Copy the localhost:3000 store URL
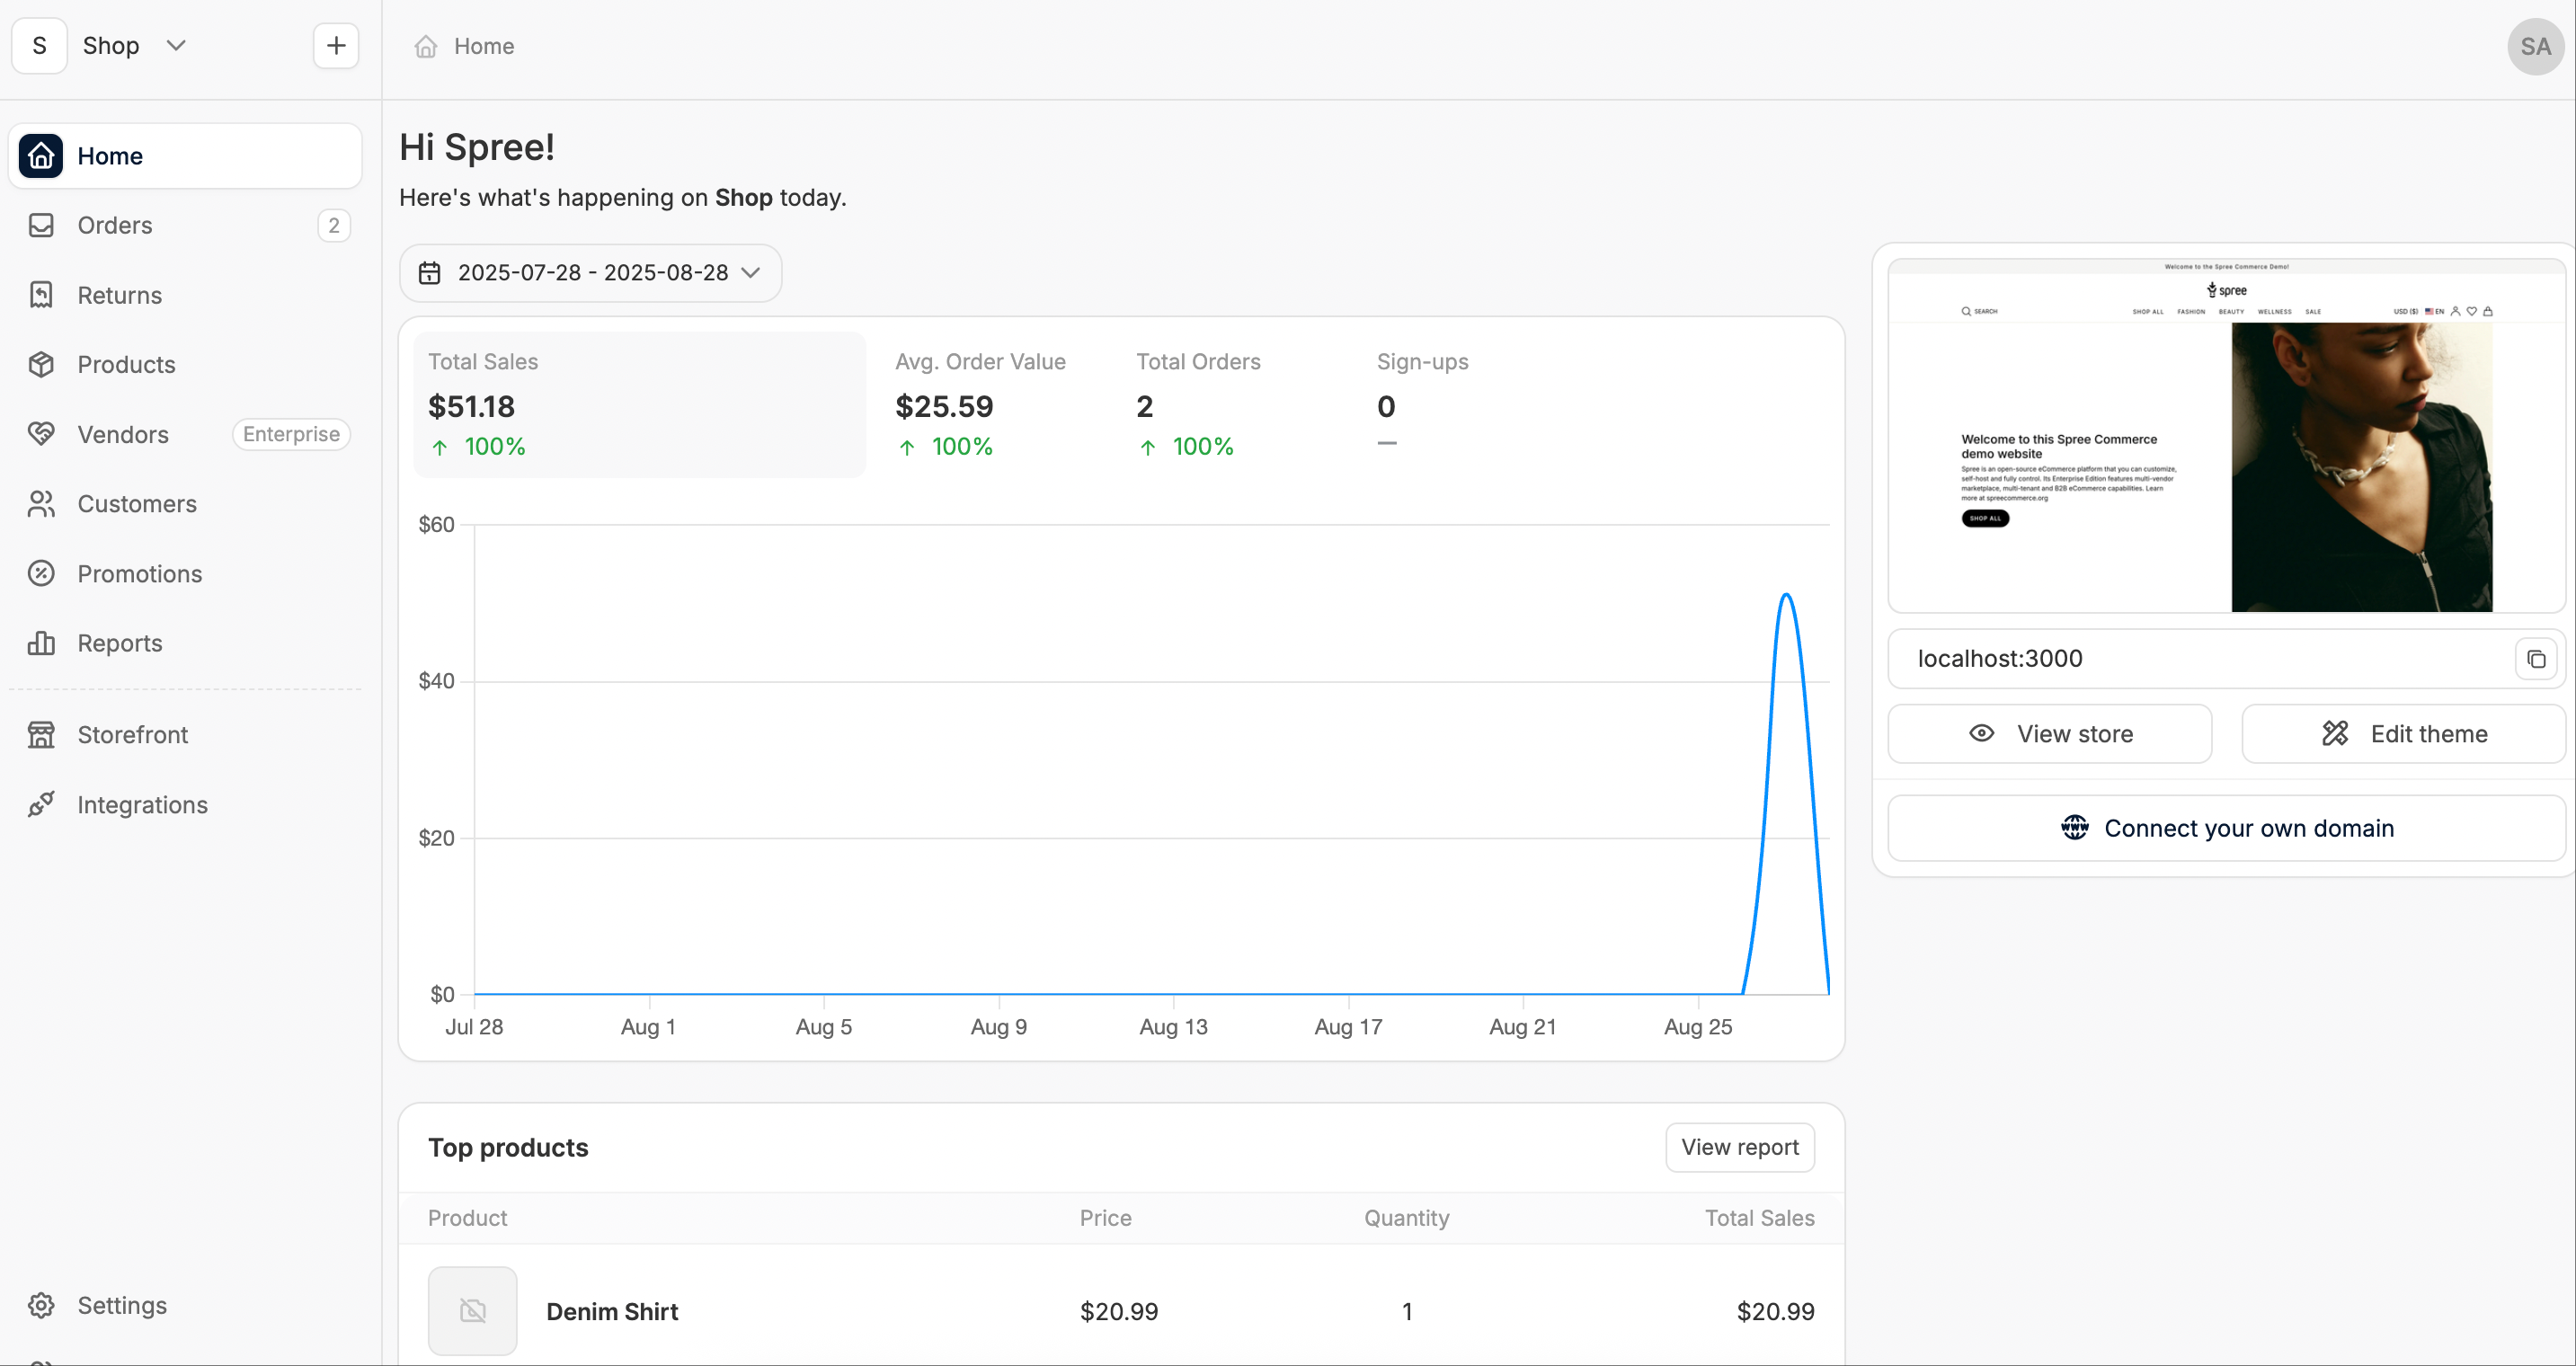Screen dimensions: 2576x1366 [2536, 659]
